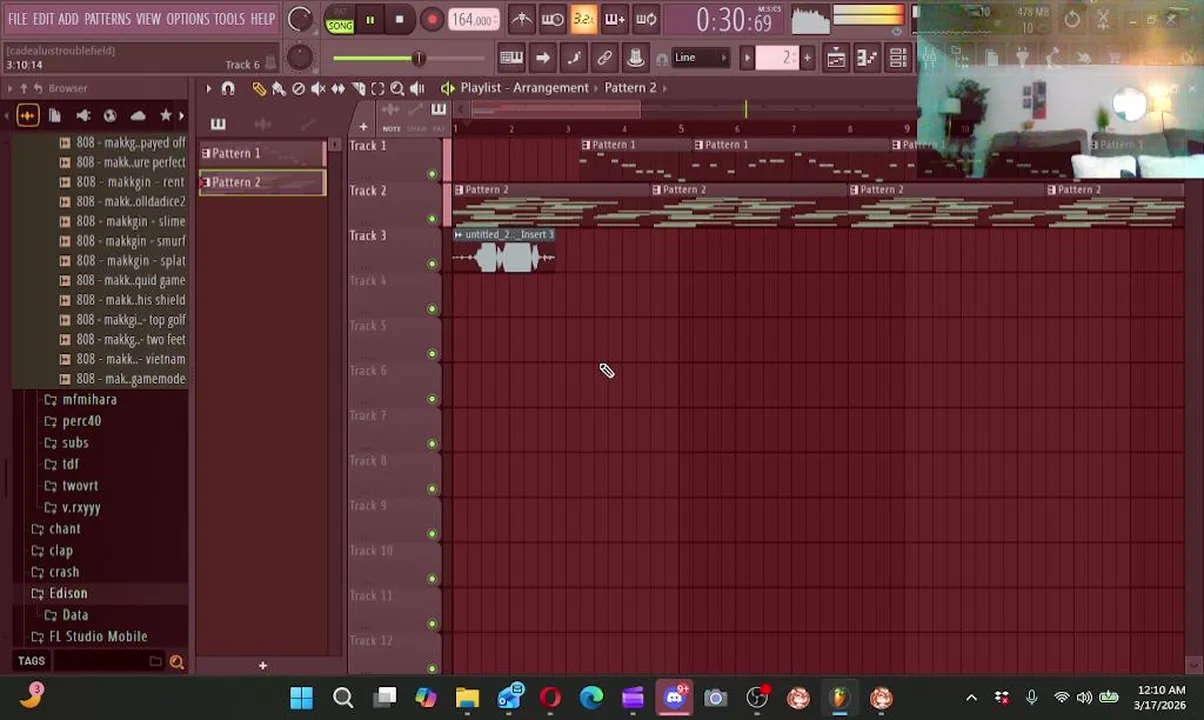Click the link chain icon in toolbar
This screenshot has height=720, width=1204.
point(604,58)
